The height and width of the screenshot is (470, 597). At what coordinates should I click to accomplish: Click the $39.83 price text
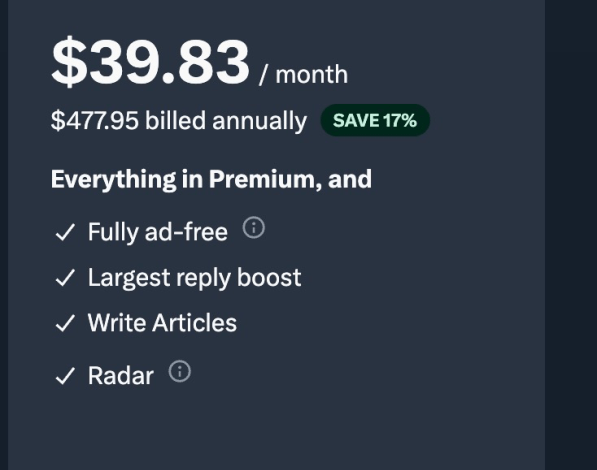[x=150, y=61]
